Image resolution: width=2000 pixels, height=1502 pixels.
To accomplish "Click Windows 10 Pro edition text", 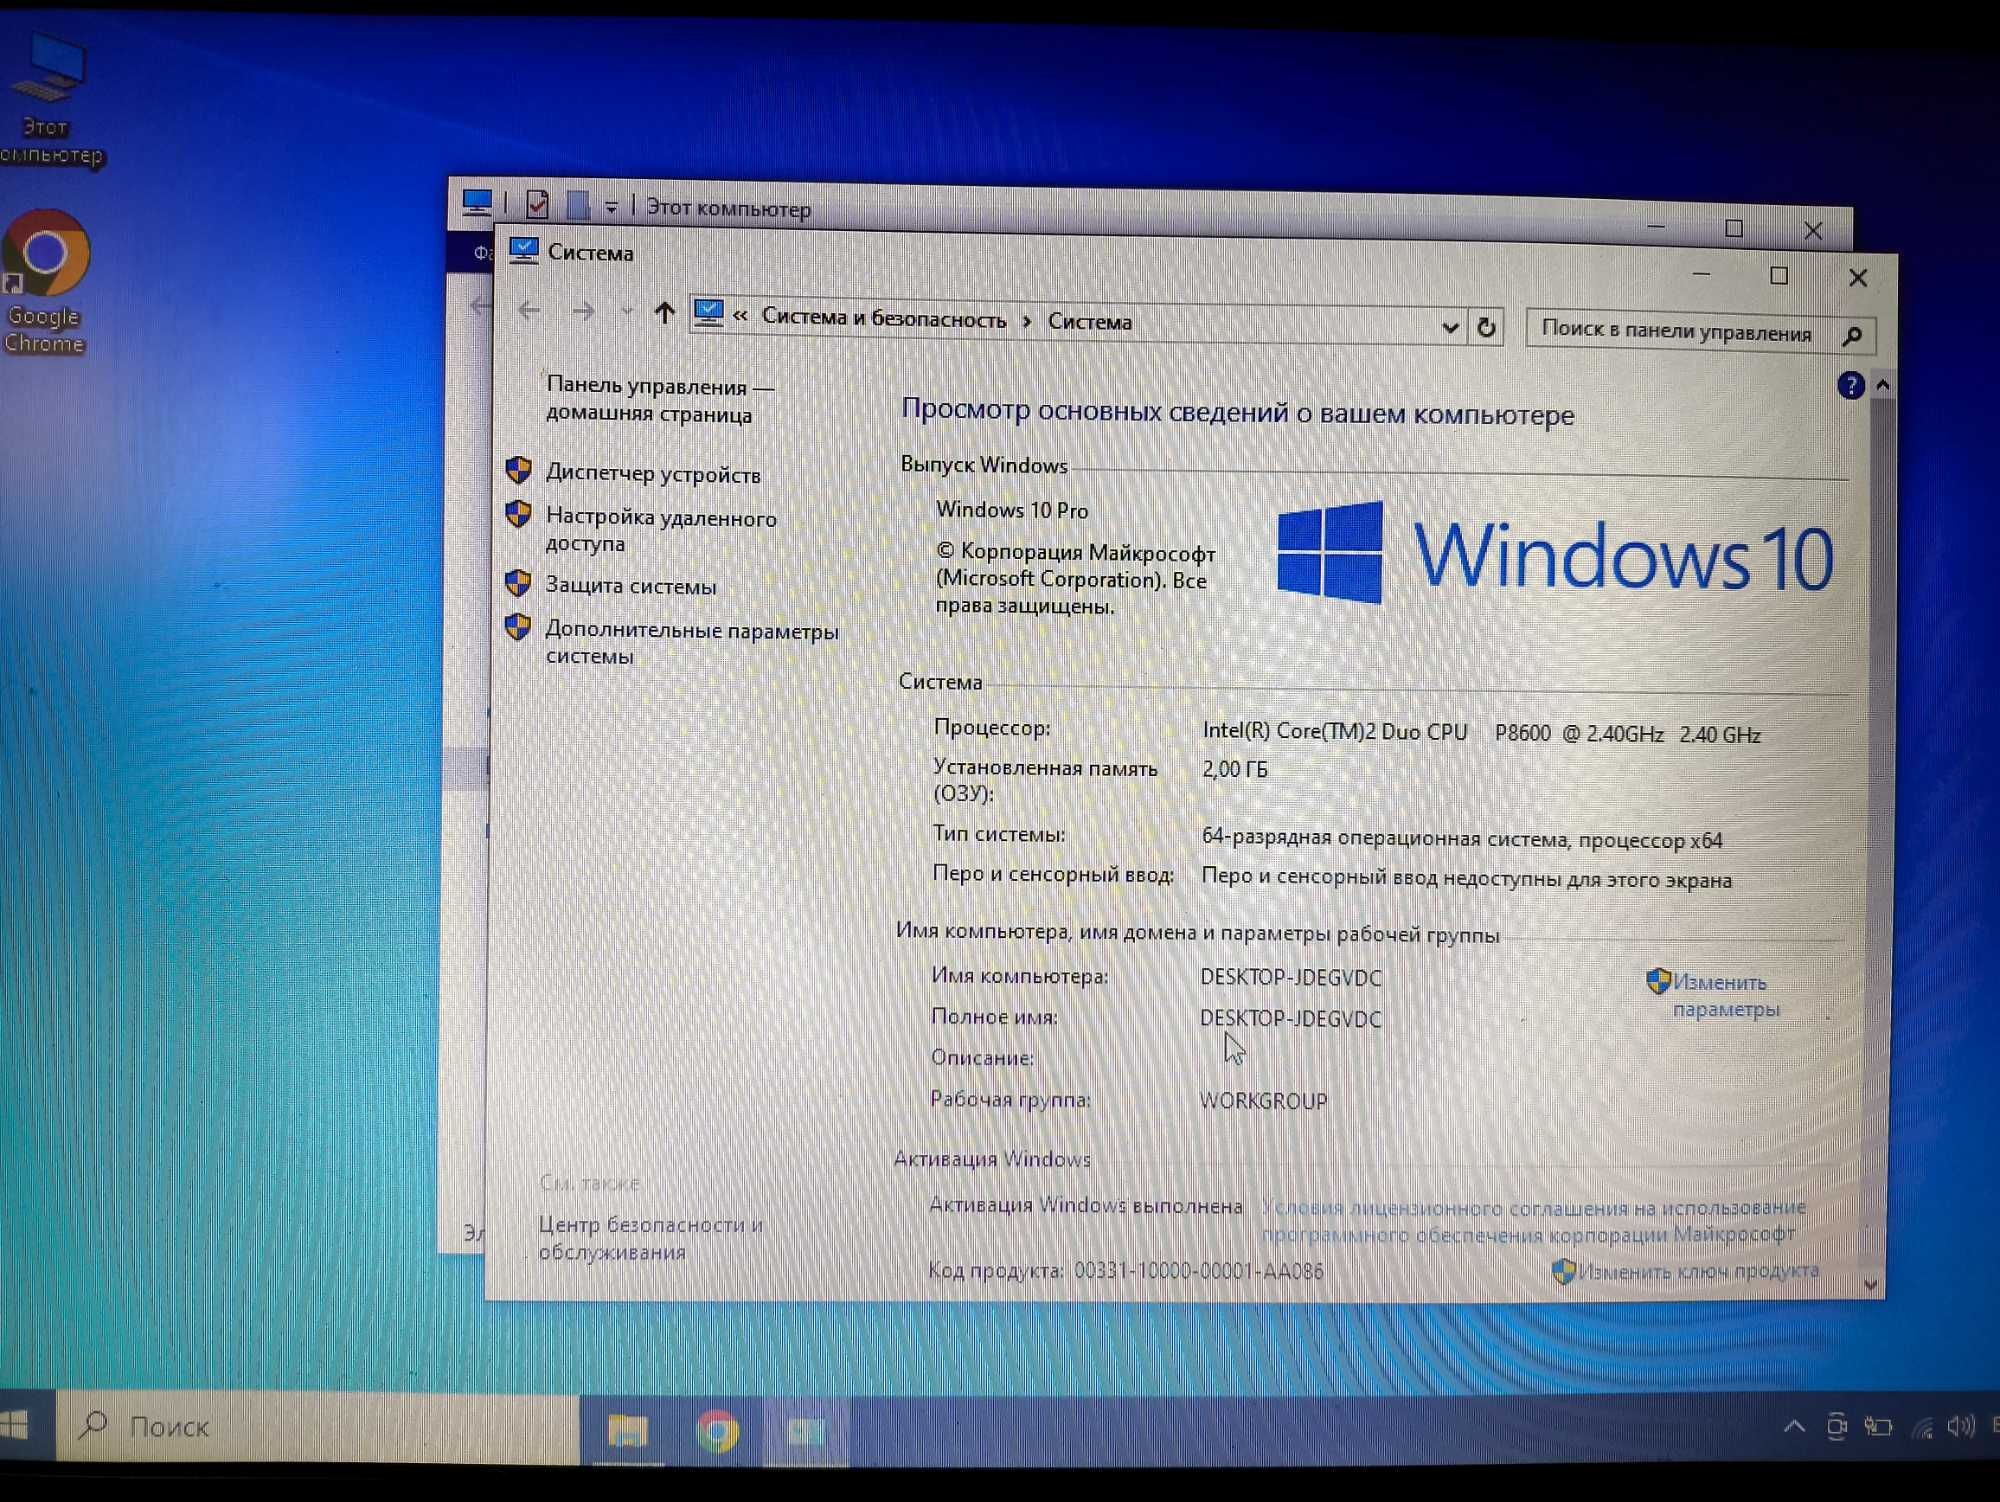I will 1012,510.
